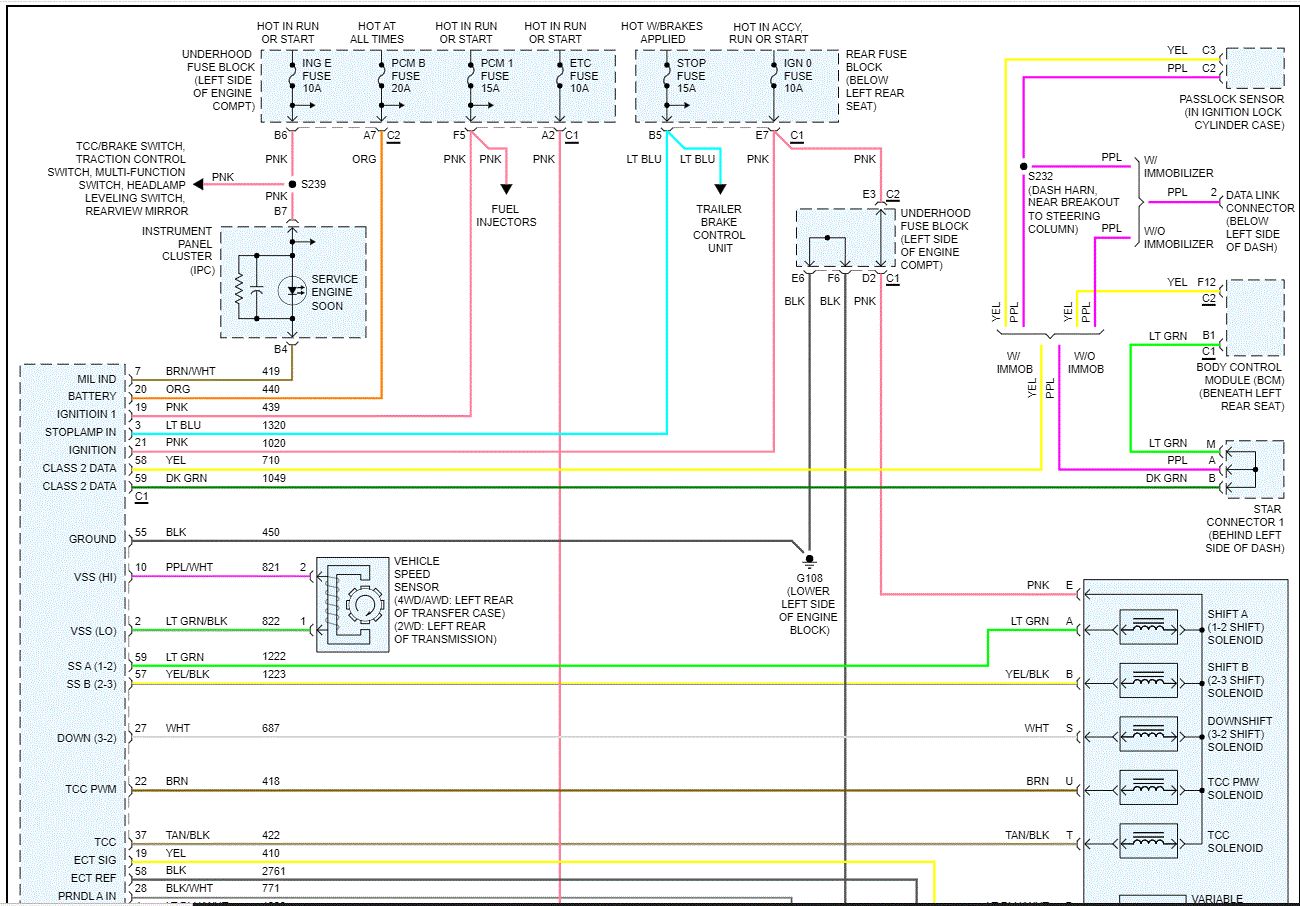Click the vehicle speed sensor symbol

coord(353,605)
